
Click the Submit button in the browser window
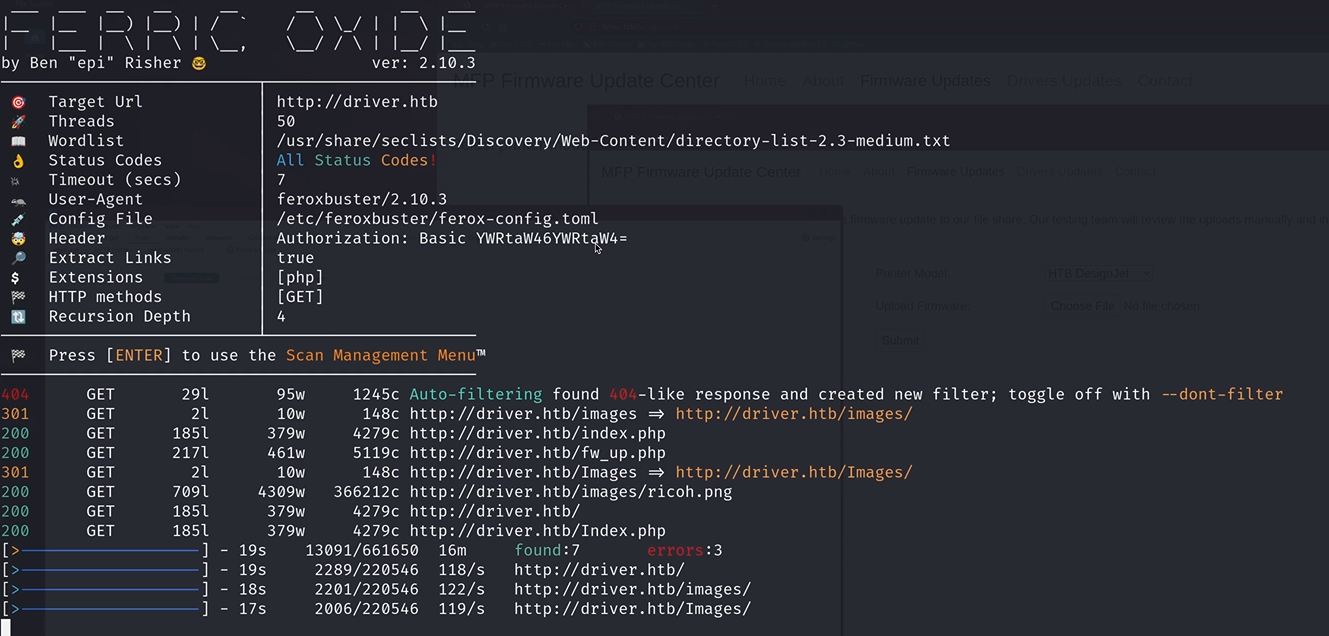[x=900, y=340]
